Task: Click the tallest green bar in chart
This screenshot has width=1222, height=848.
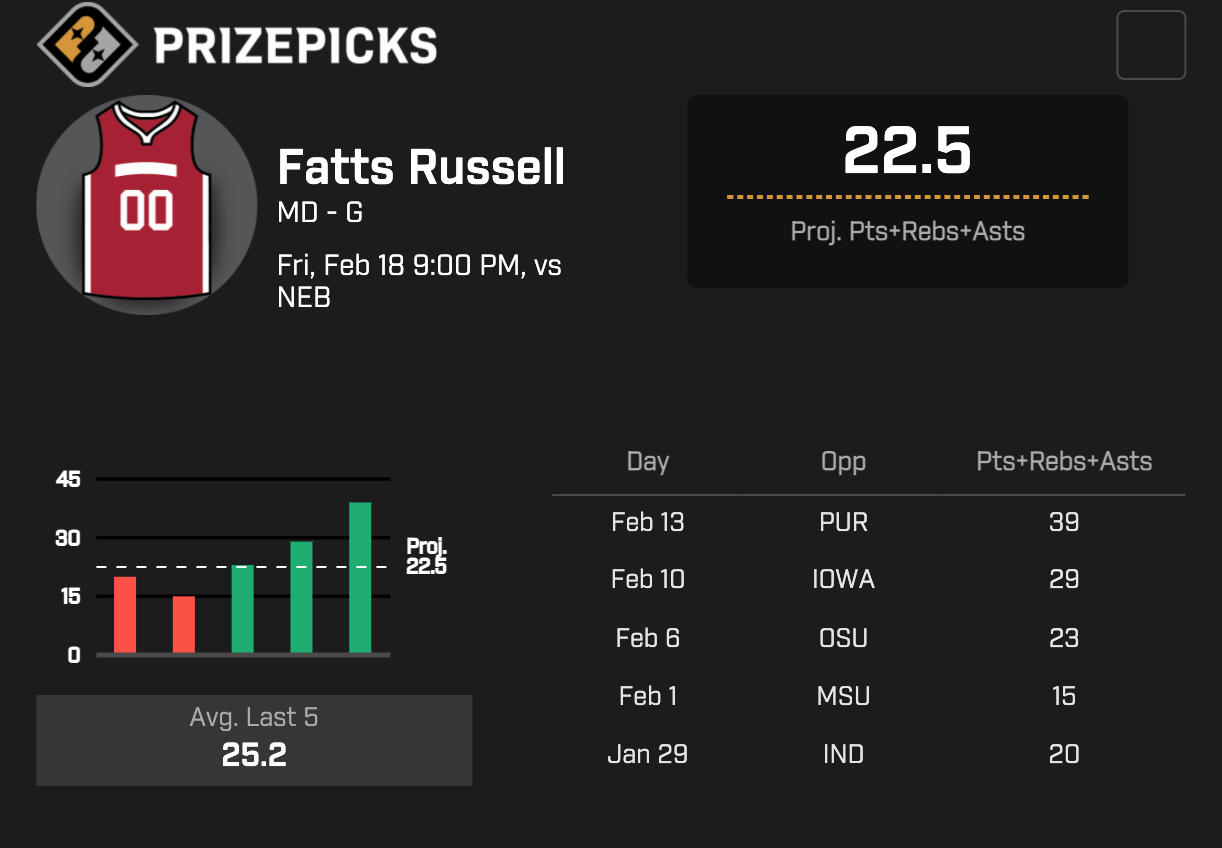Action: (x=360, y=578)
